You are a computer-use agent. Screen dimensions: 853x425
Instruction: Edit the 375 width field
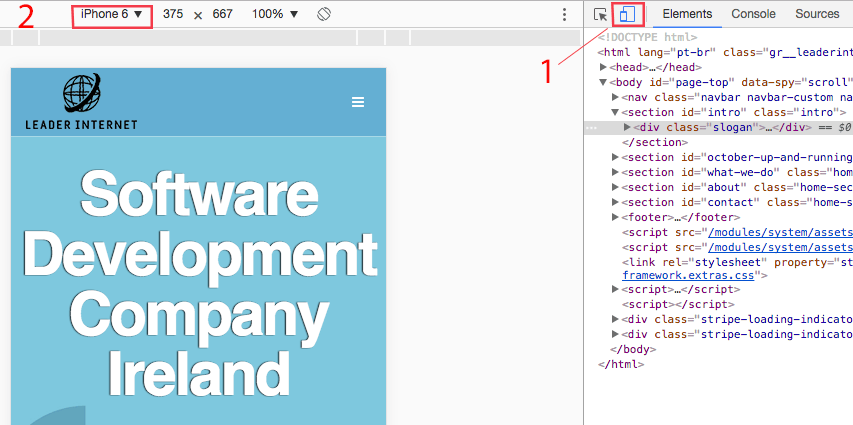[173, 14]
